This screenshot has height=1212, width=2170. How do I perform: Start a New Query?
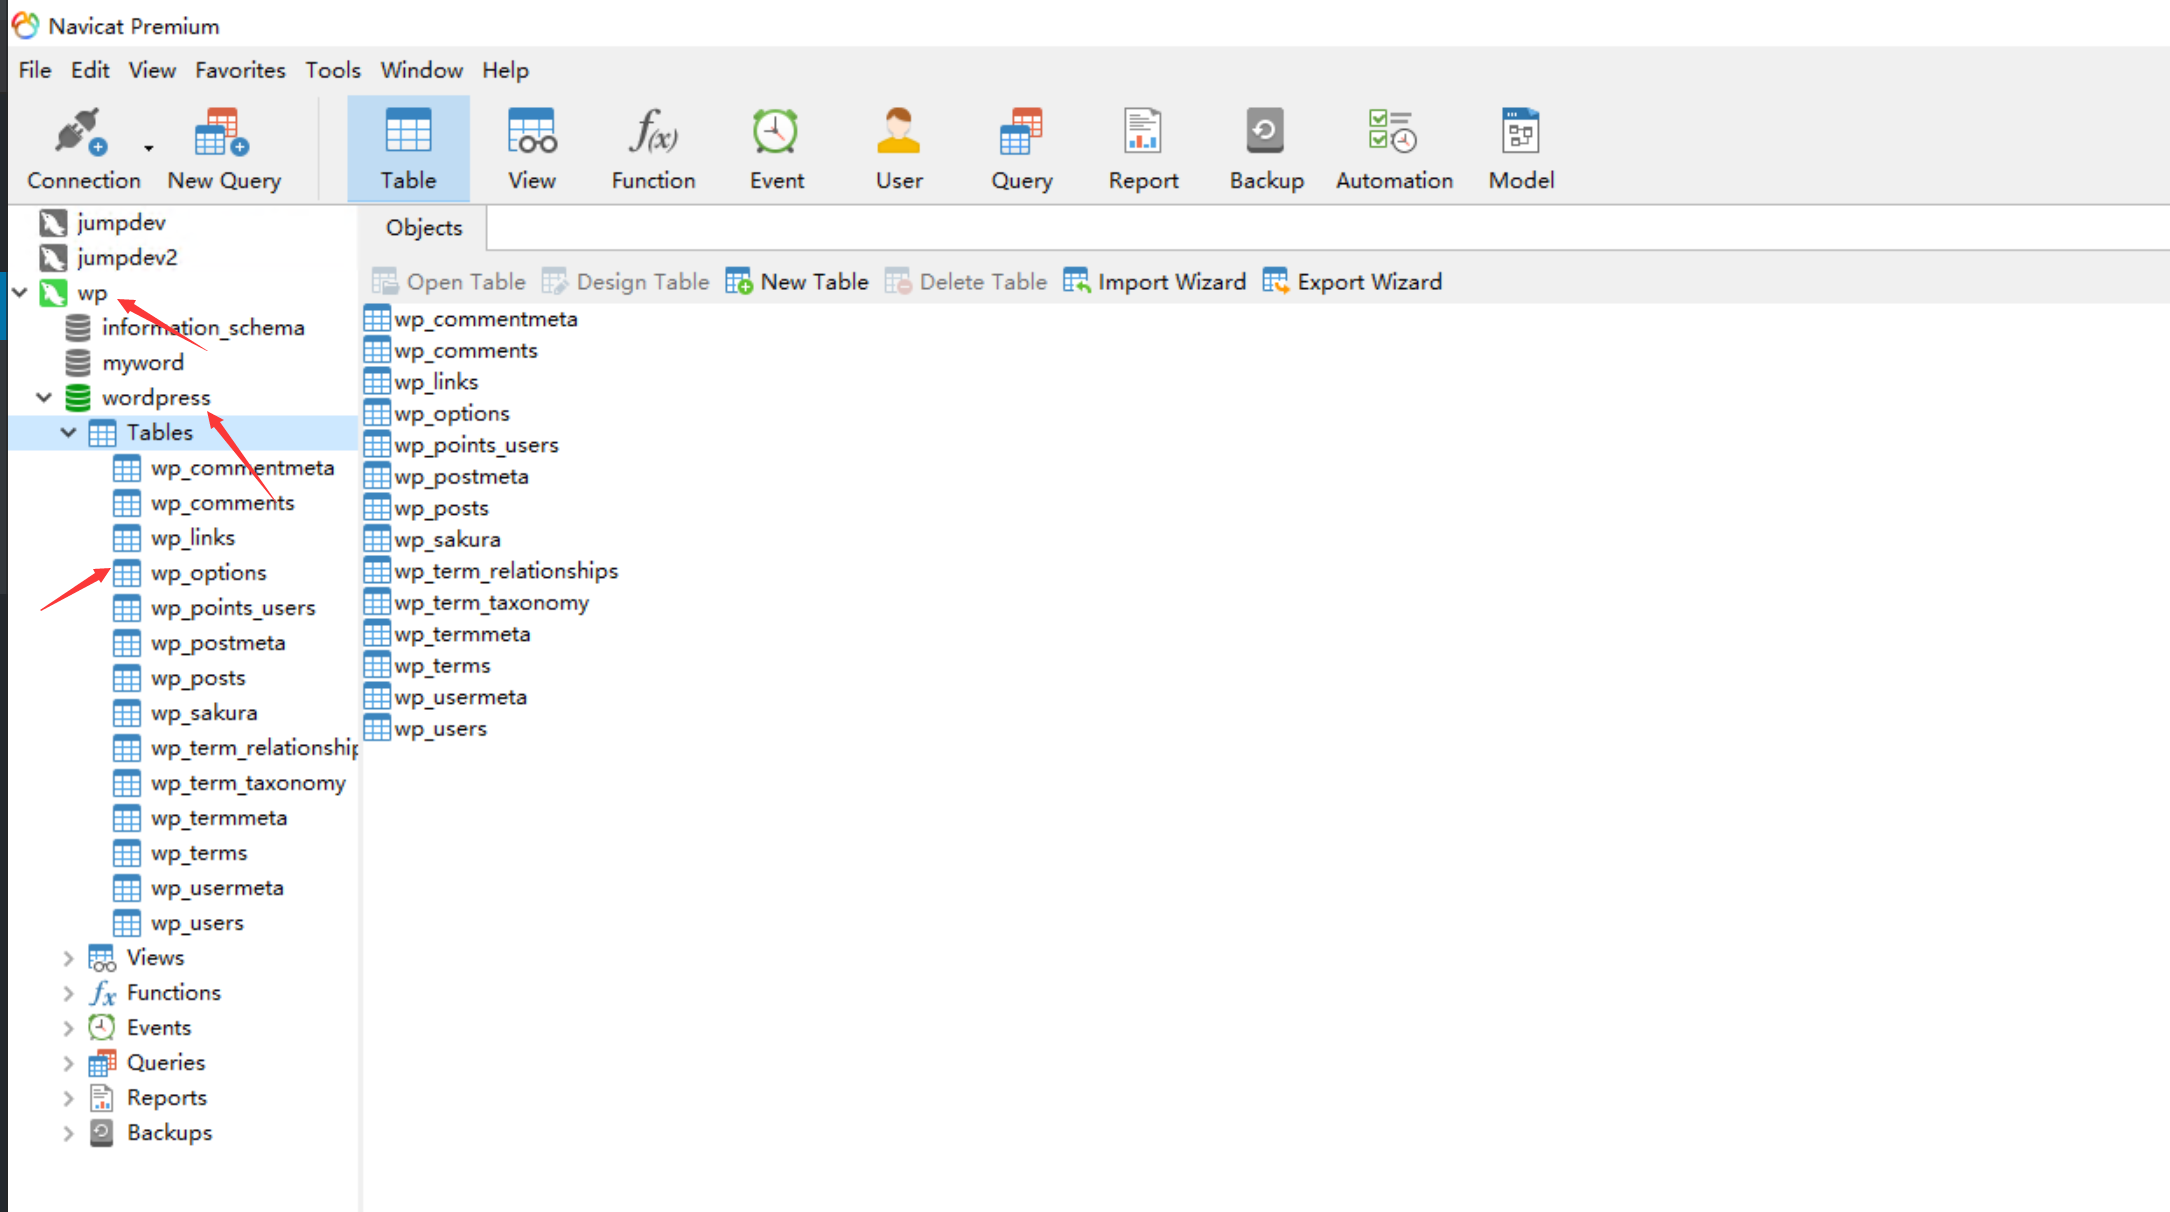click(223, 149)
